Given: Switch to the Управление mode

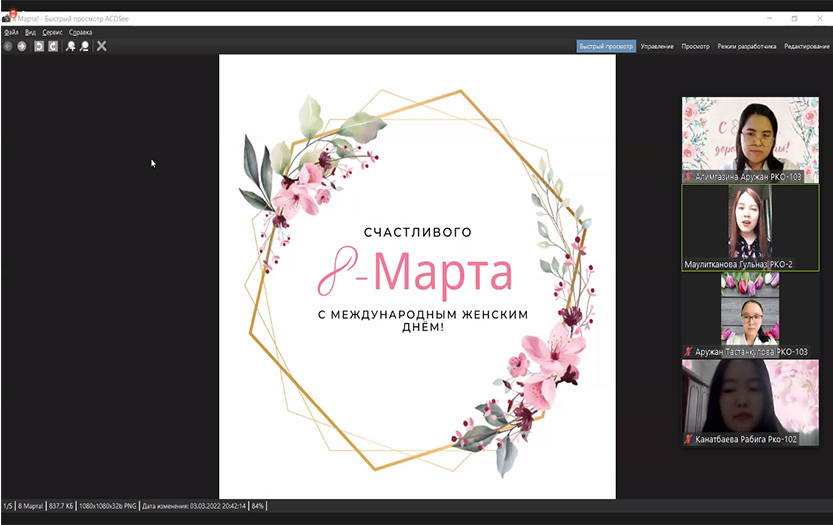Looking at the screenshot, I should (657, 46).
